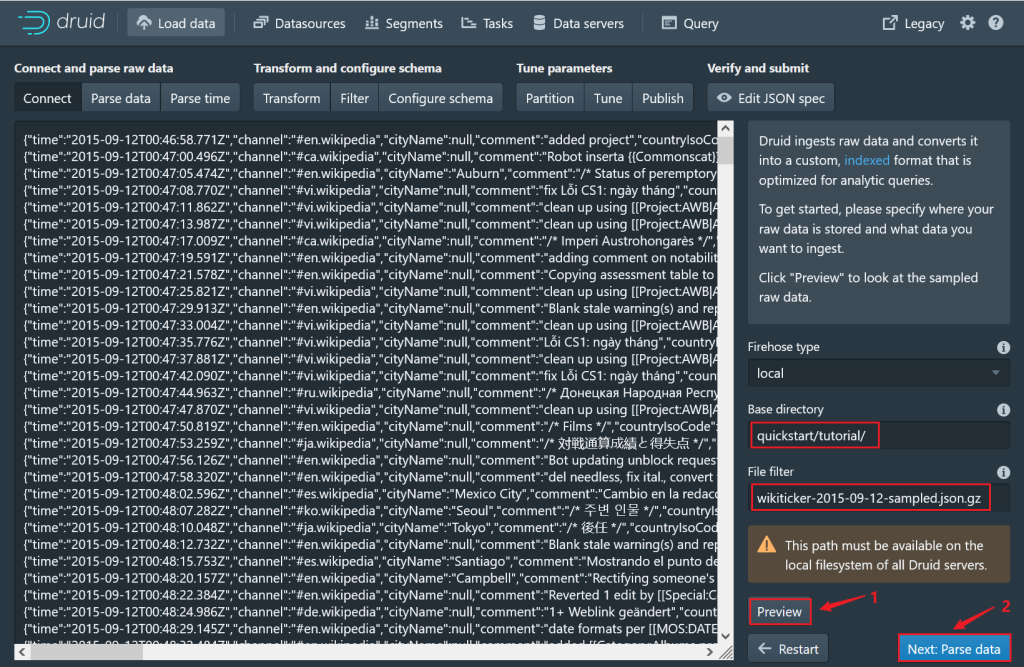Click the Preview button
Image resolution: width=1024 pixels, height=667 pixels.
[x=779, y=611]
